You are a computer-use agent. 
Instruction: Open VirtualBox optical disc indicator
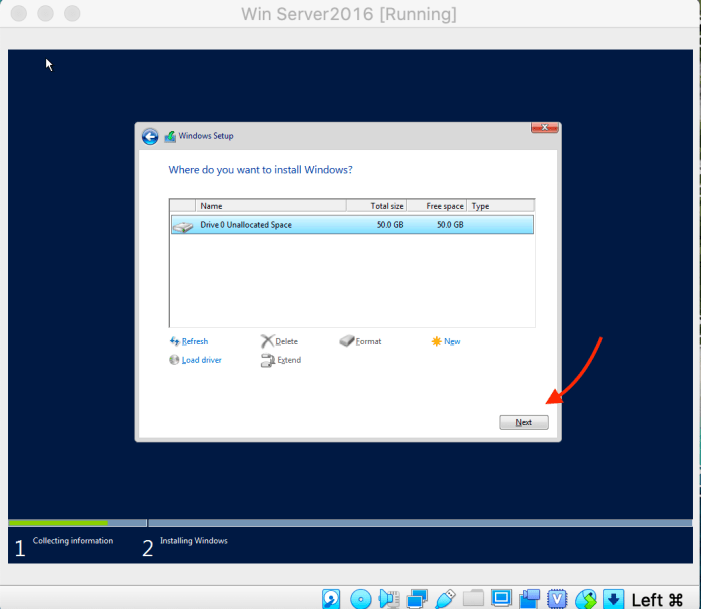[361, 599]
